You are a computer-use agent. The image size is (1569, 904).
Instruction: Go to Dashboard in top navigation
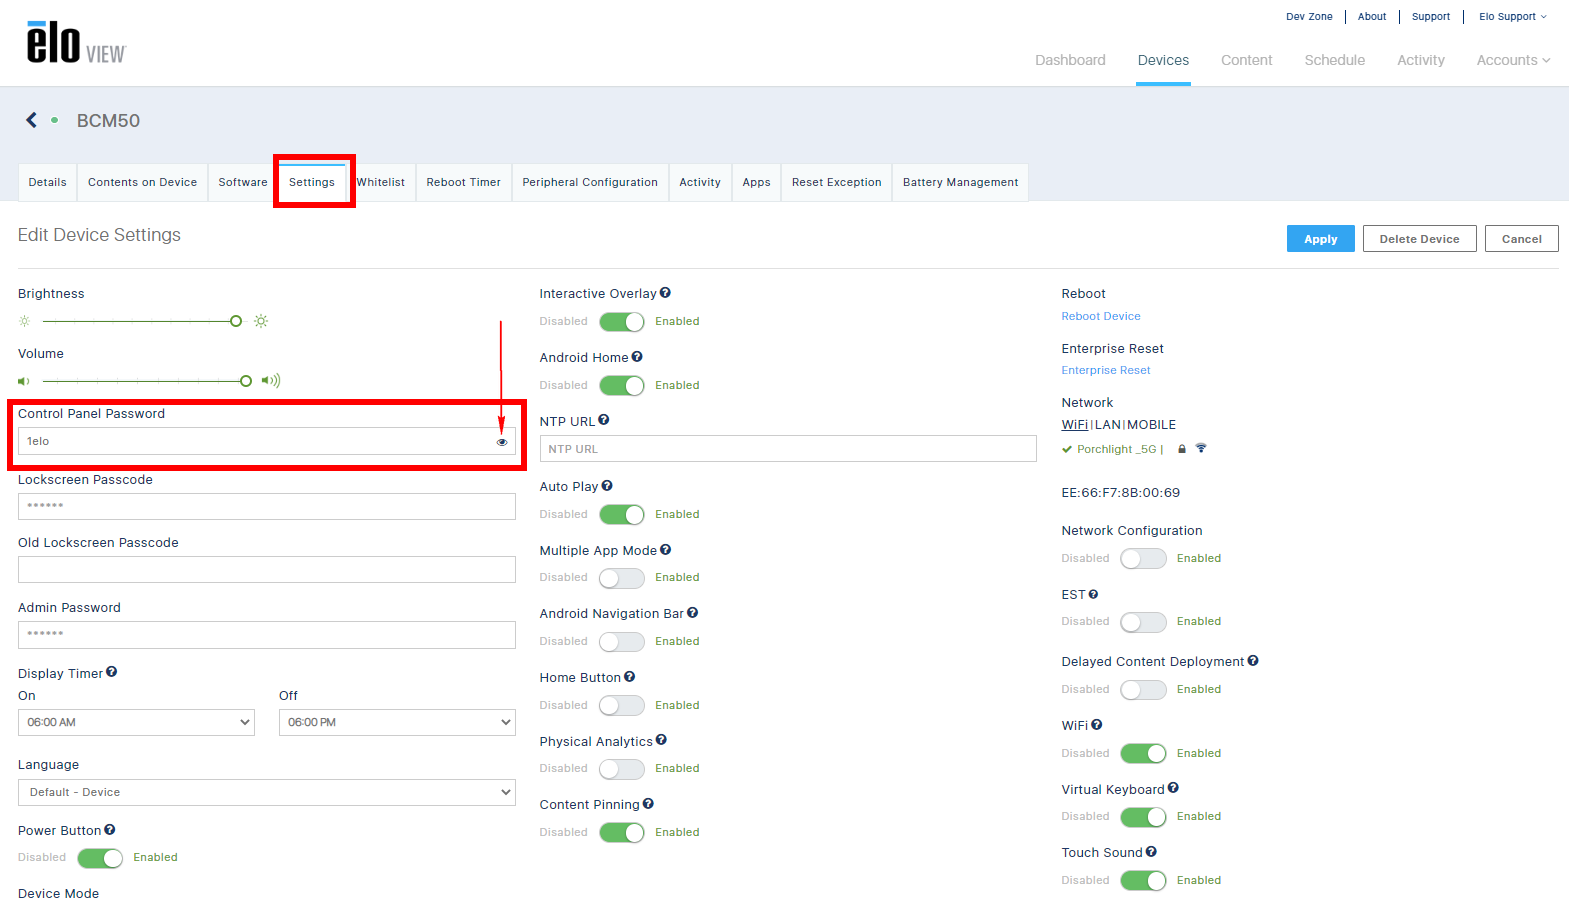(x=1070, y=60)
